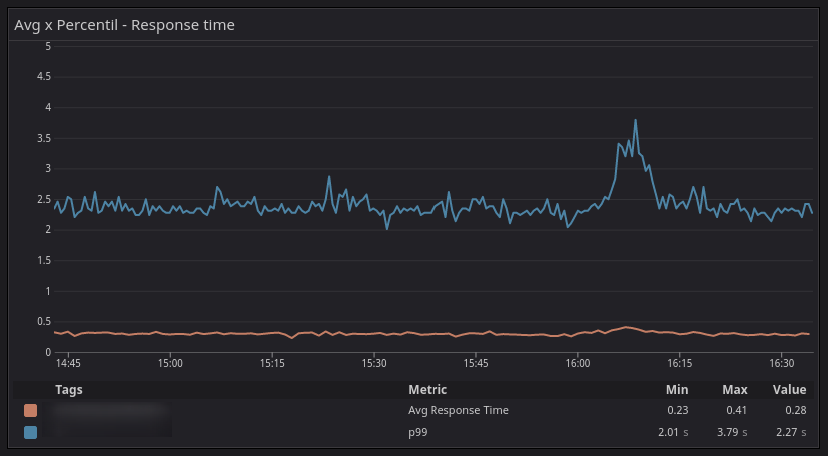828x456 pixels.
Task: Click the 15:00 time axis label
Action: [170, 362]
